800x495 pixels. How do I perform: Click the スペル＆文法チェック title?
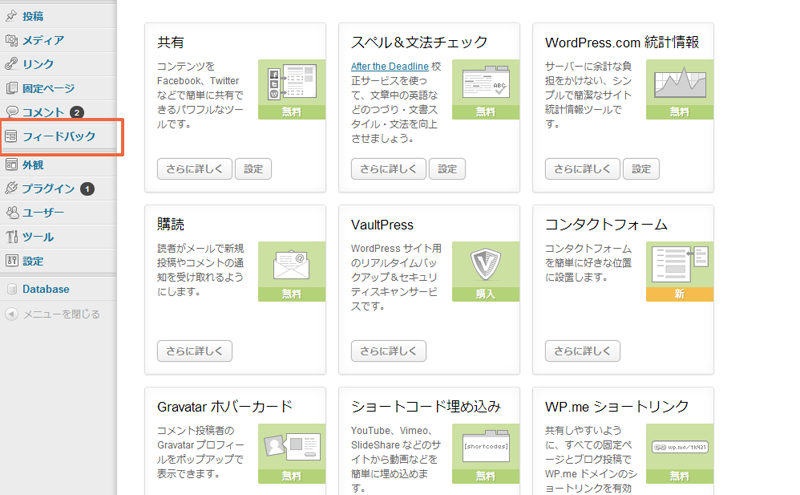[419, 42]
